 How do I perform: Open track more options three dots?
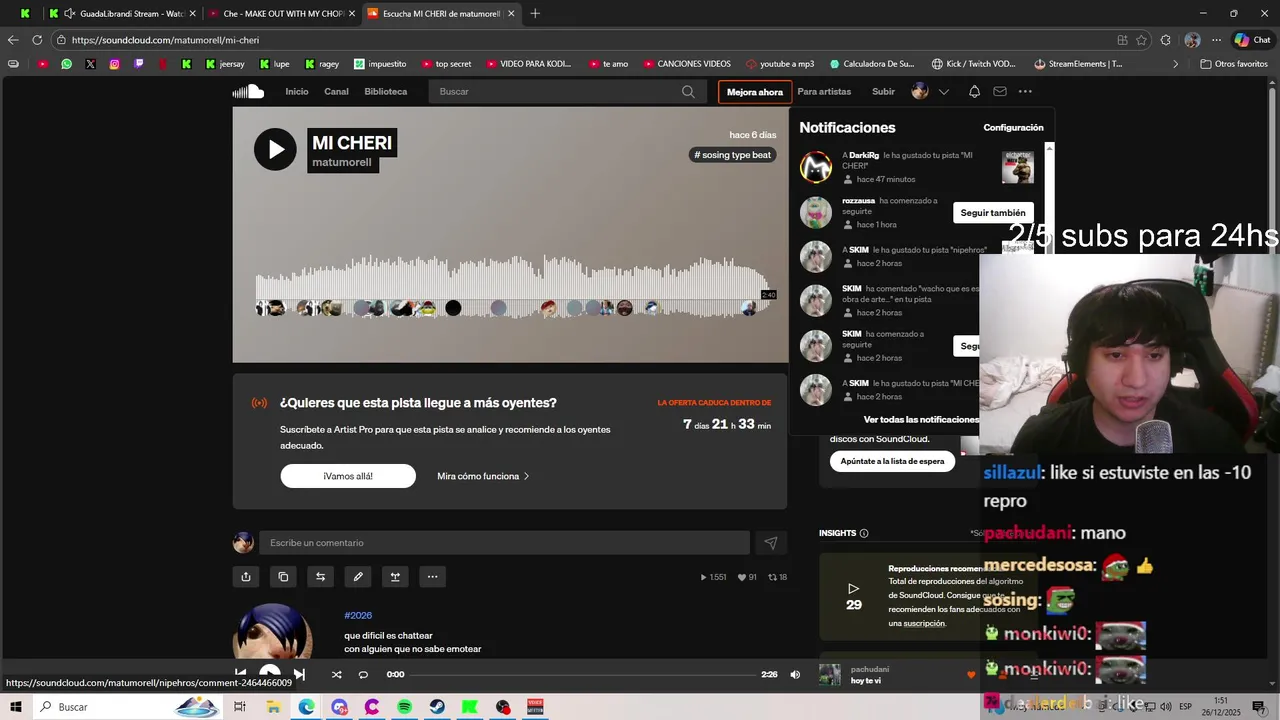click(x=432, y=577)
